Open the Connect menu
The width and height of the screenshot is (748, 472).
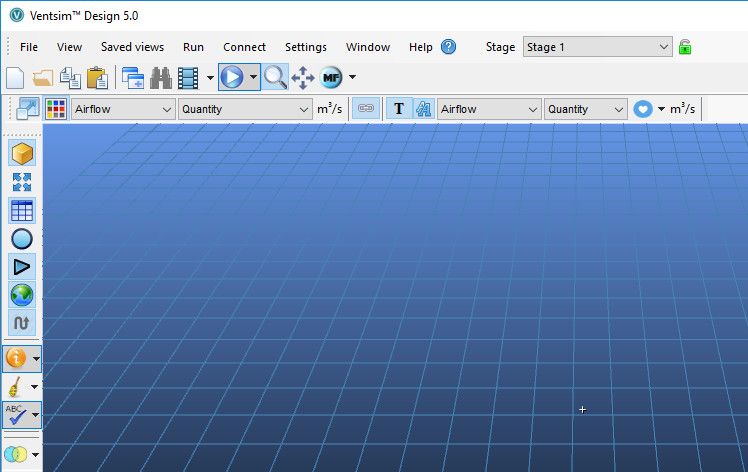click(x=244, y=47)
